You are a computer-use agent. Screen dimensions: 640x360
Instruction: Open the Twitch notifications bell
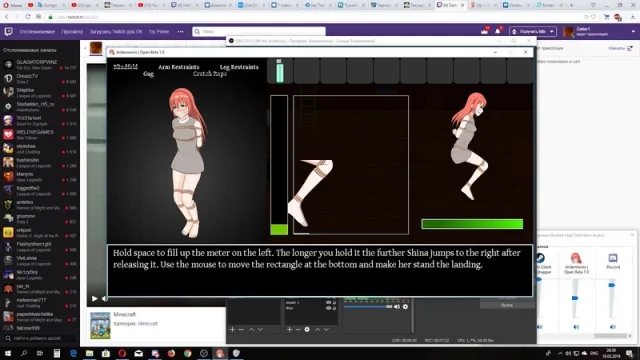[x=498, y=31]
